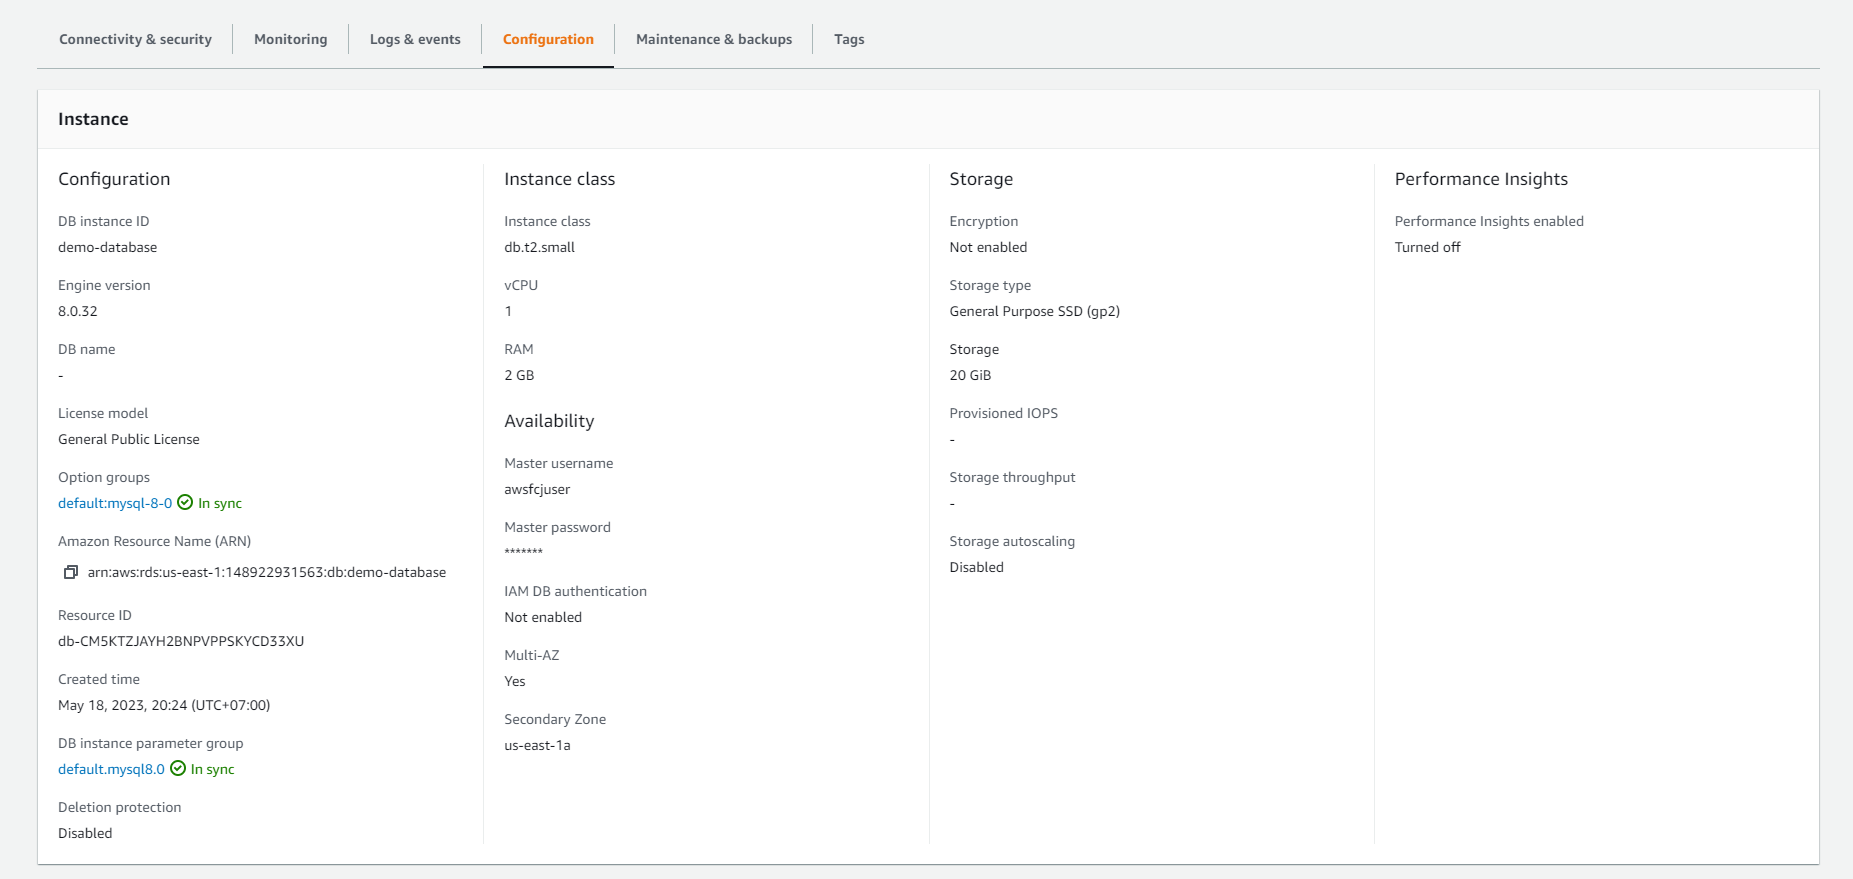Select the Configuration tab
Image resolution: width=1853 pixels, height=879 pixels.
tap(548, 39)
